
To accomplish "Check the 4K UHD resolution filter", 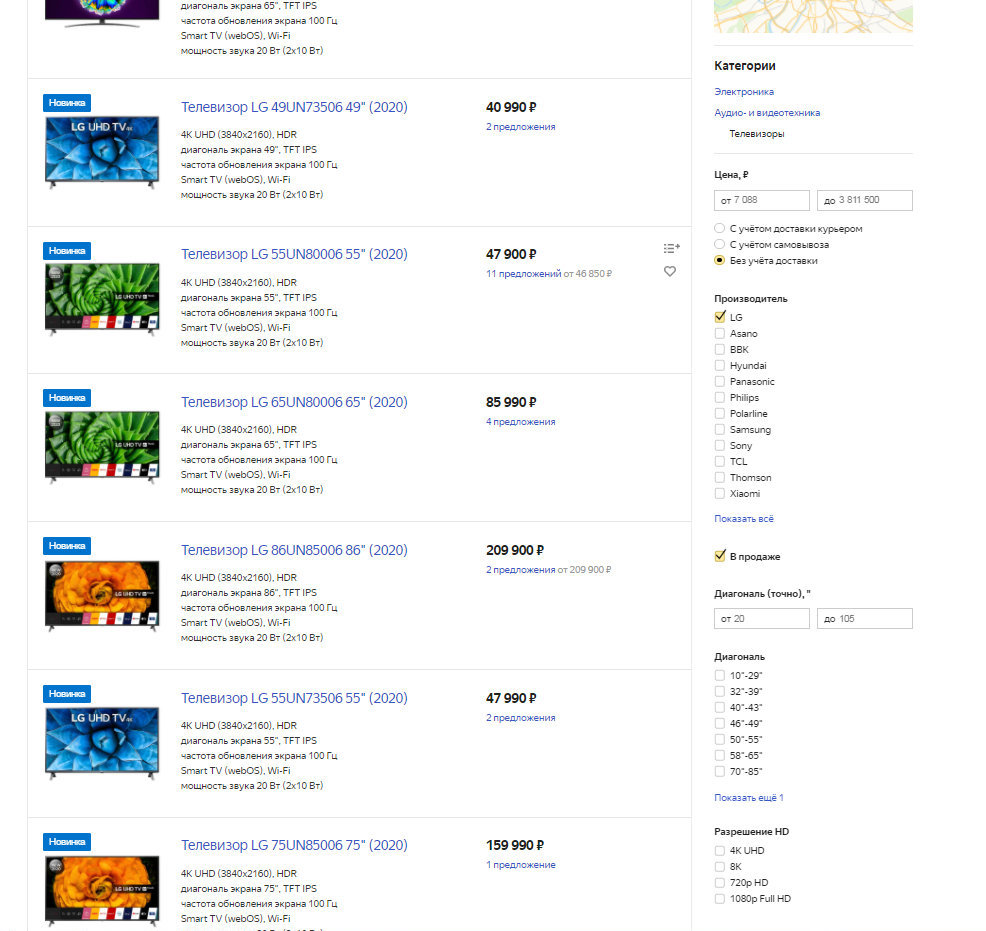I will (720, 851).
